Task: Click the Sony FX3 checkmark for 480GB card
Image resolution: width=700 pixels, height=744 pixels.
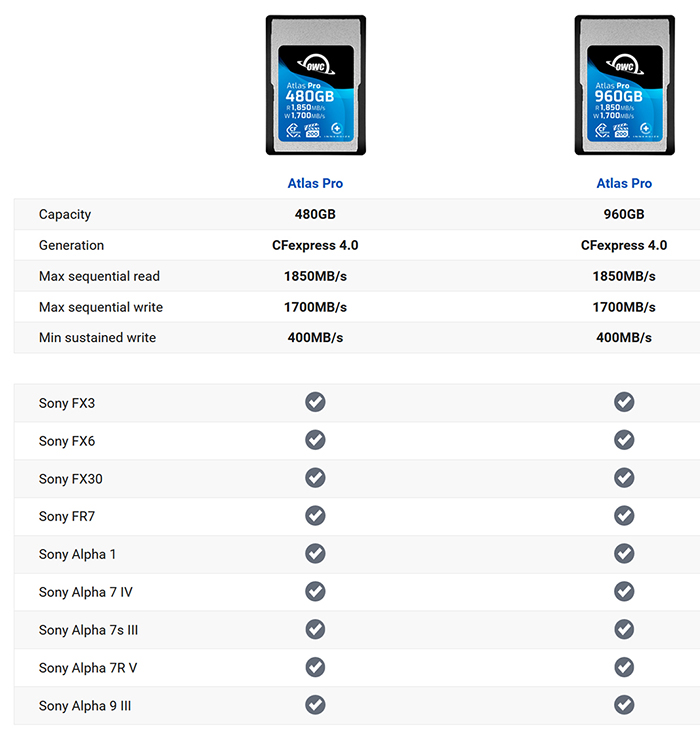Action: coord(315,402)
